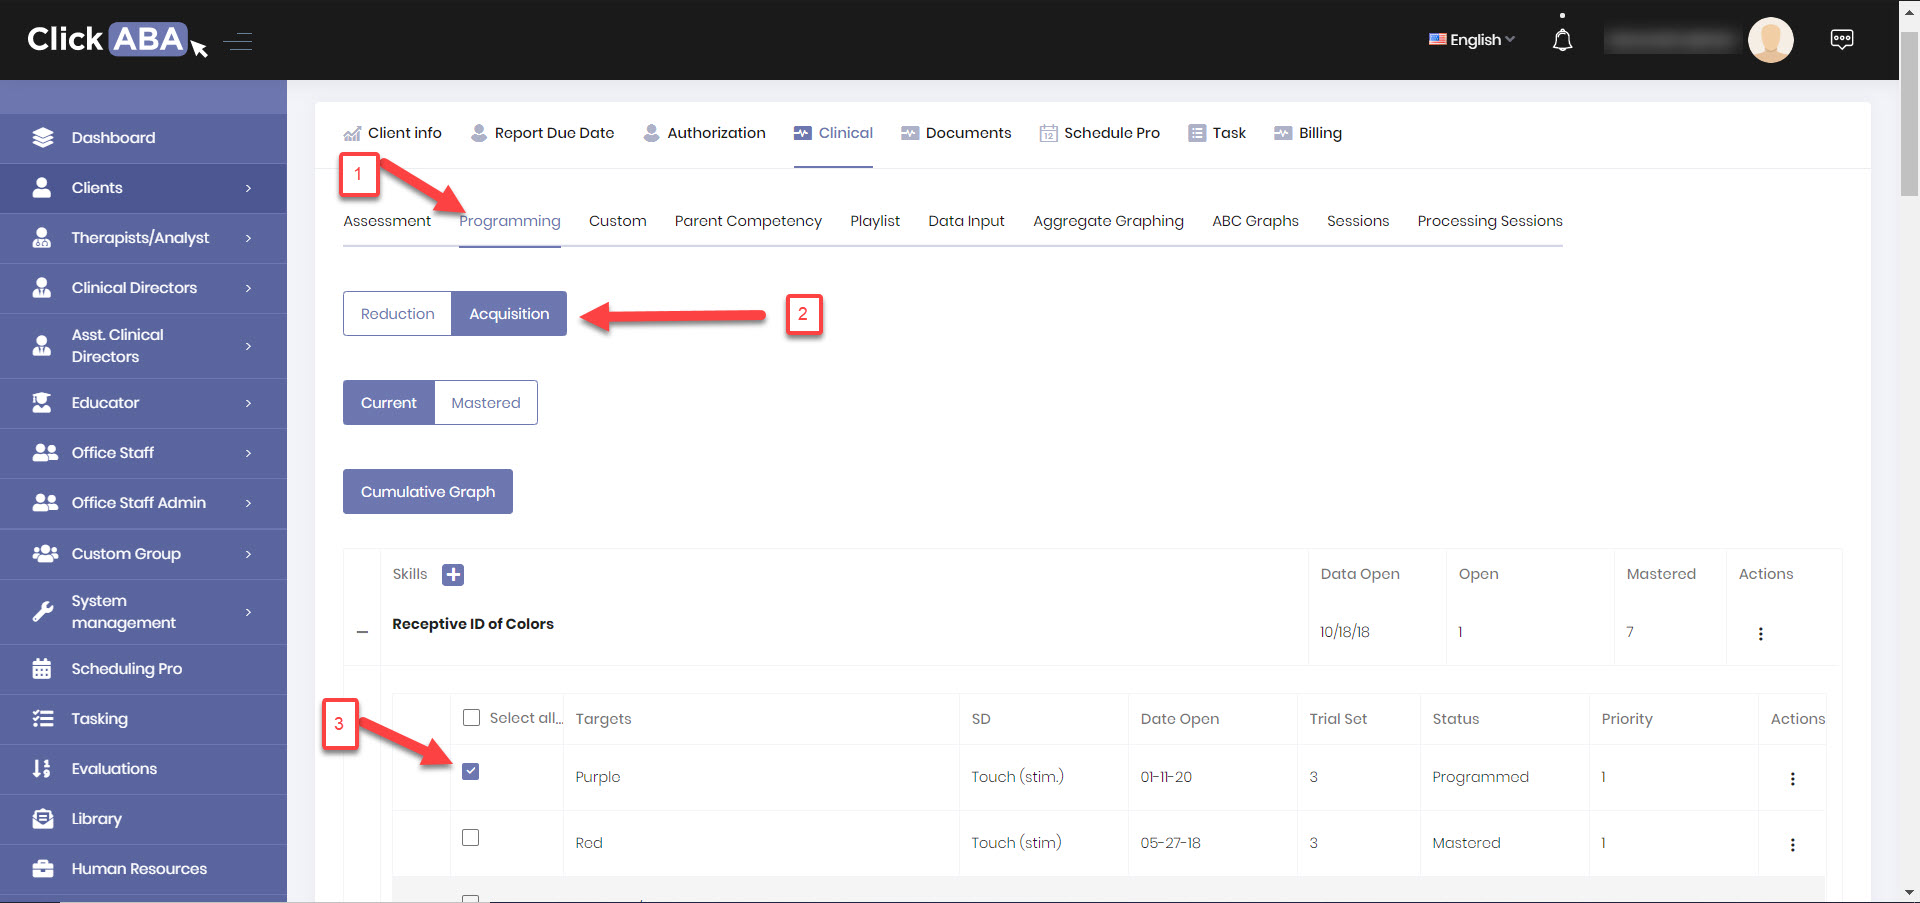Expand the Custom Group submenu chevron

click(248, 554)
